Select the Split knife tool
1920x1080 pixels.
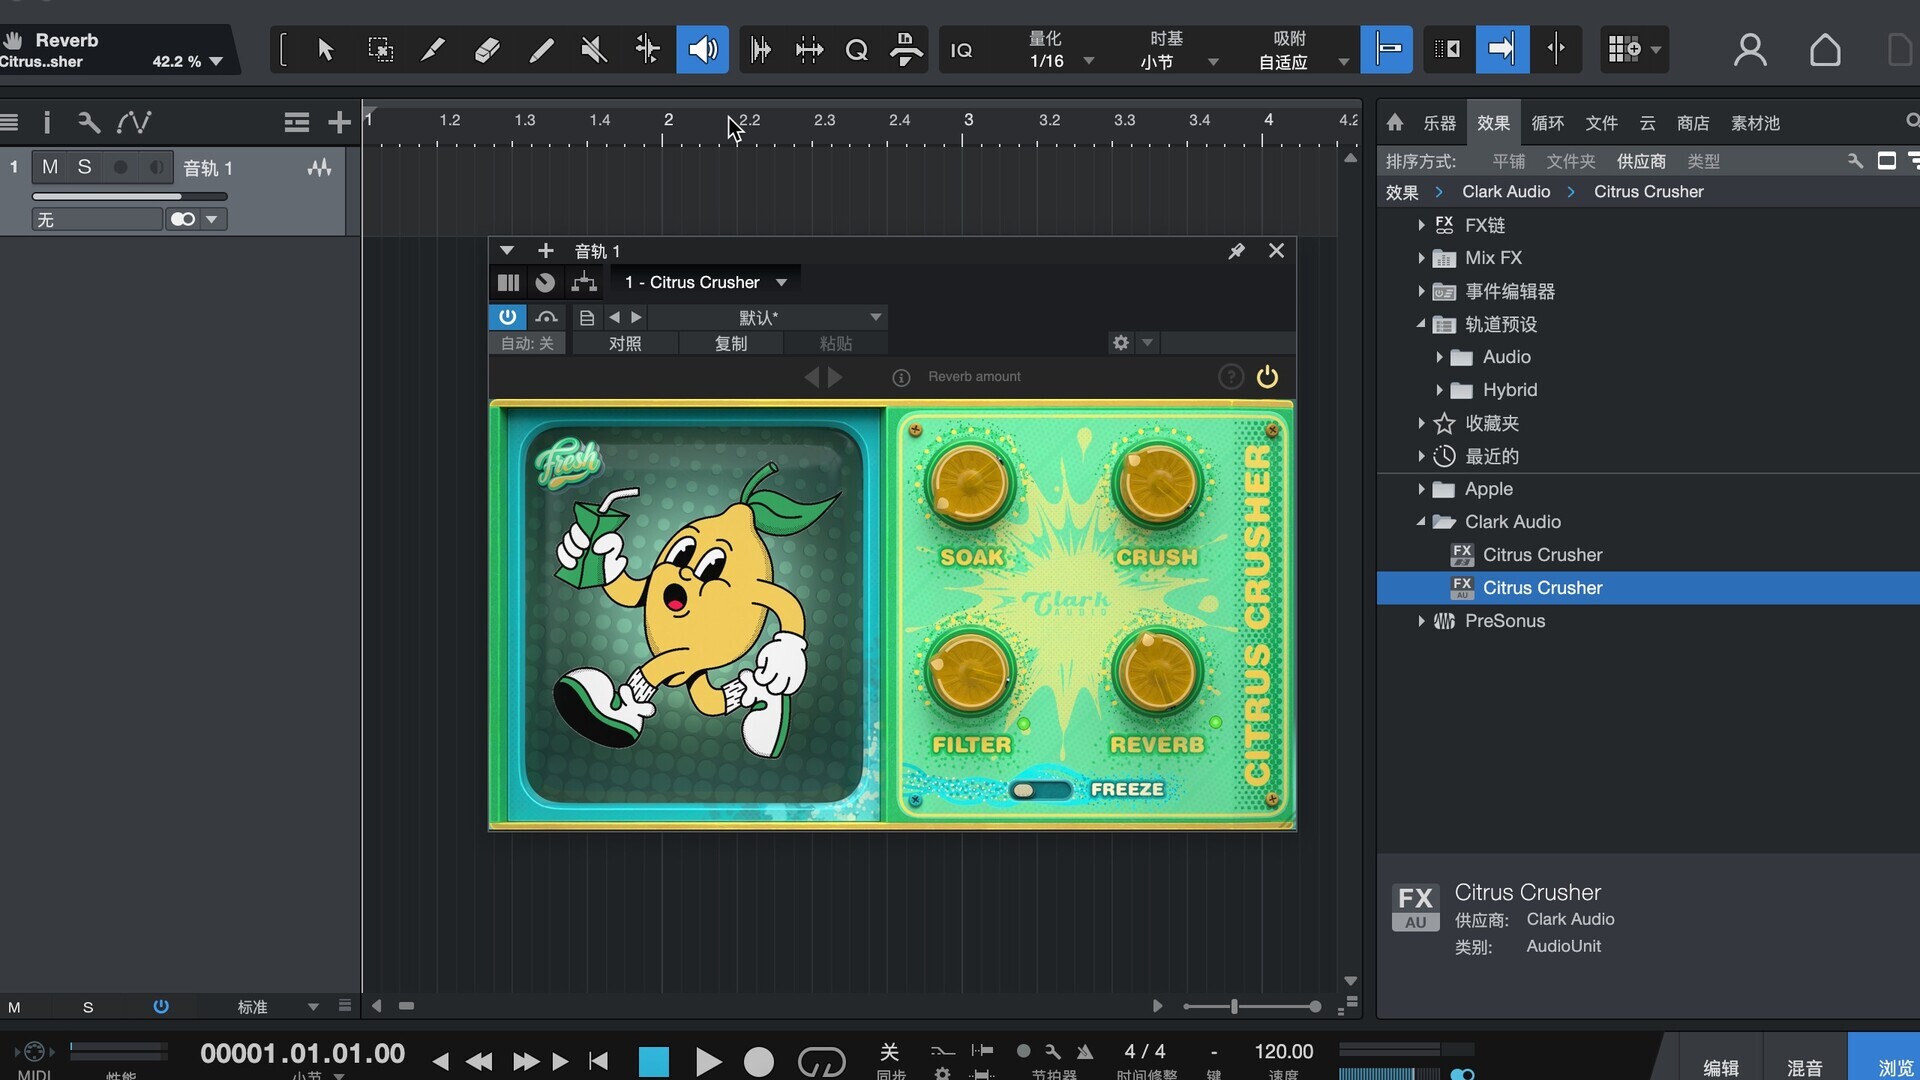coord(433,49)
